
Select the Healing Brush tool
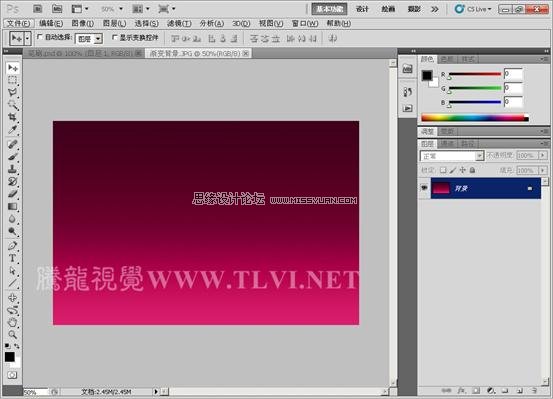coord(13,144)
